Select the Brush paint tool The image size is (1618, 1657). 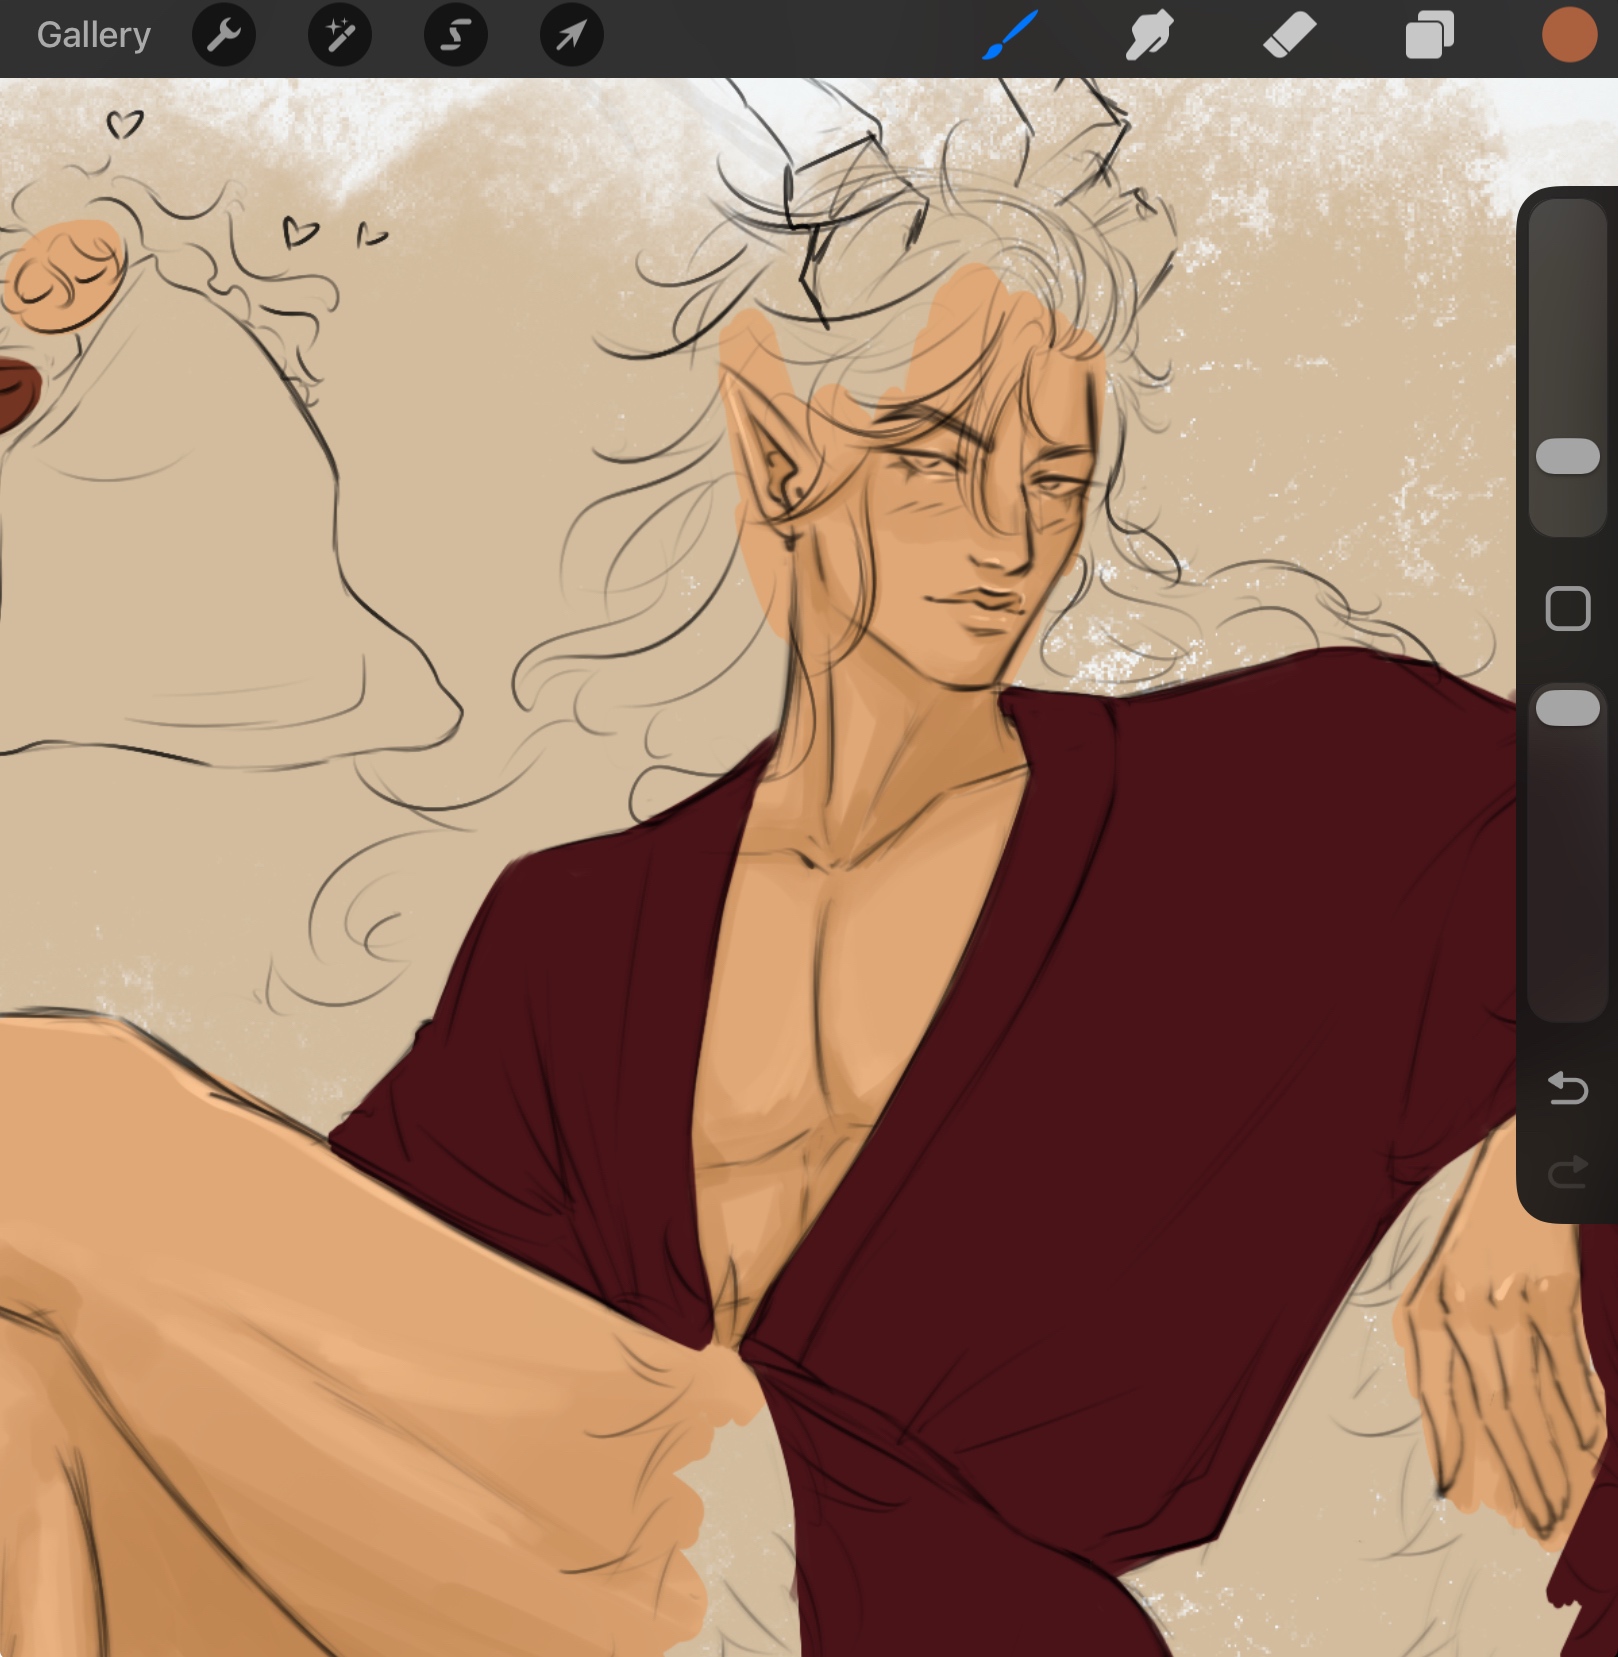(1010, 36)
